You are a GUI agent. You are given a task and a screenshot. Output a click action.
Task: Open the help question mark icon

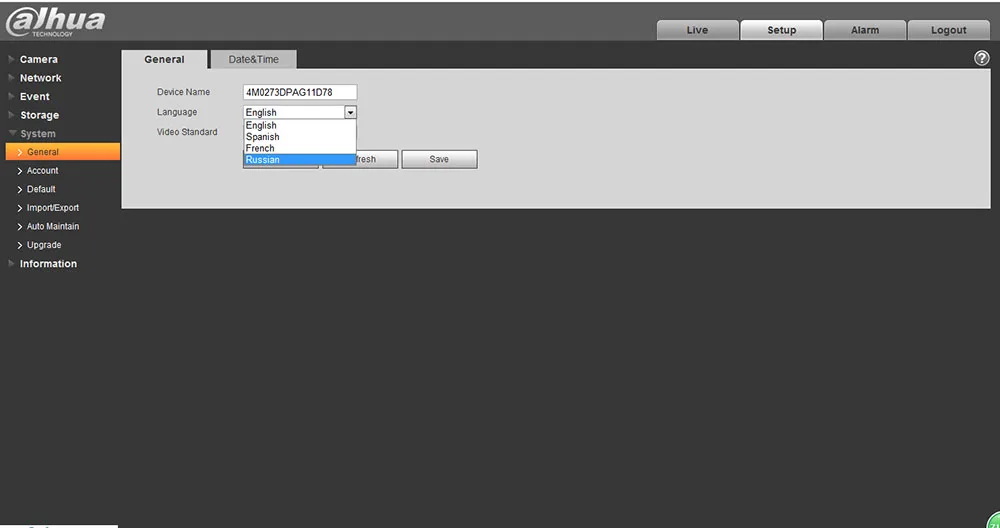[x=982, y=58]
